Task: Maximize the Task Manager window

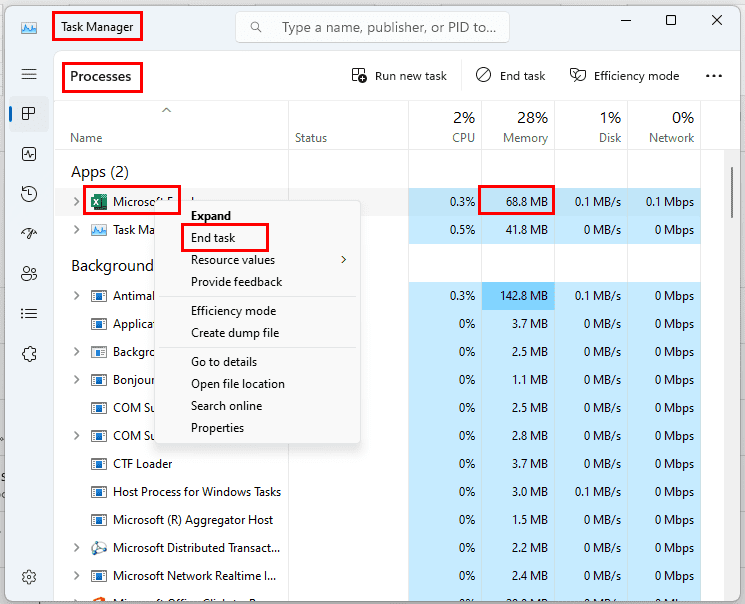Action: coord(671,20)
